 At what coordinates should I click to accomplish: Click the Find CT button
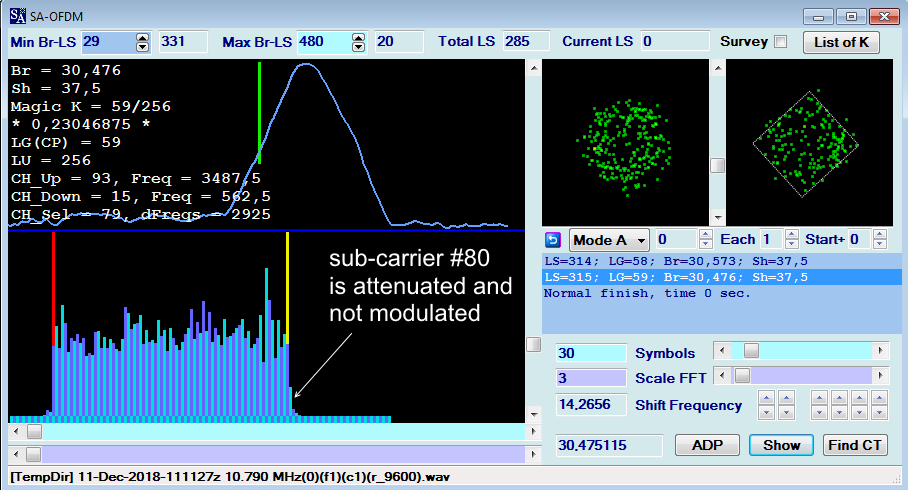[x=855, y=445]
